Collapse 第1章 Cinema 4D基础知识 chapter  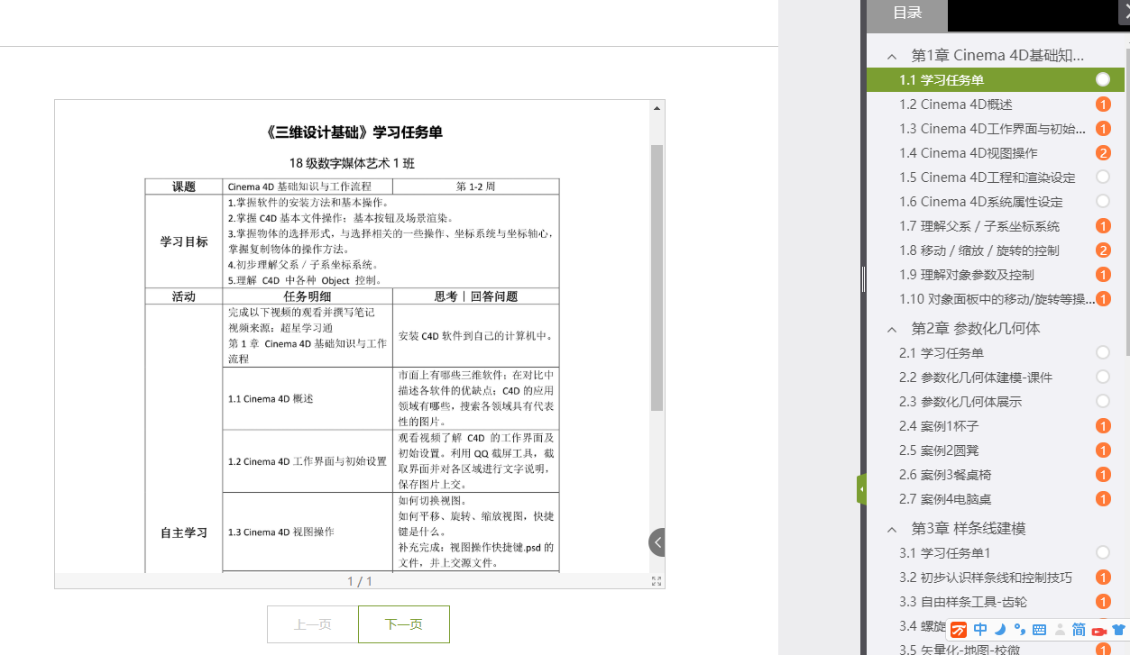(892, 56)
